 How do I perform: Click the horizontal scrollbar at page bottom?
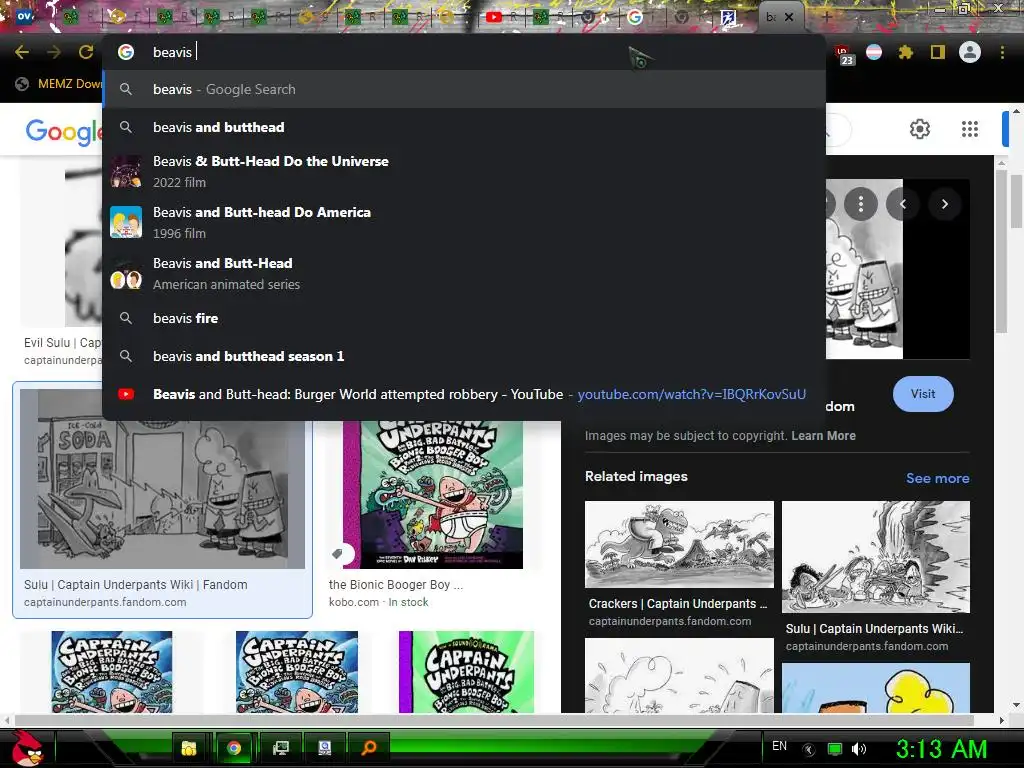click(x=494, y=720)
